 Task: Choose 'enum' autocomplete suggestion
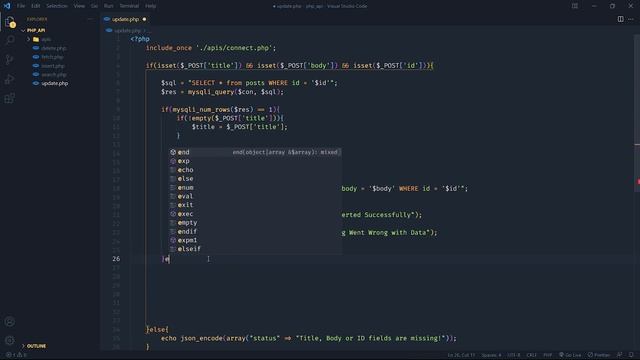255,188
